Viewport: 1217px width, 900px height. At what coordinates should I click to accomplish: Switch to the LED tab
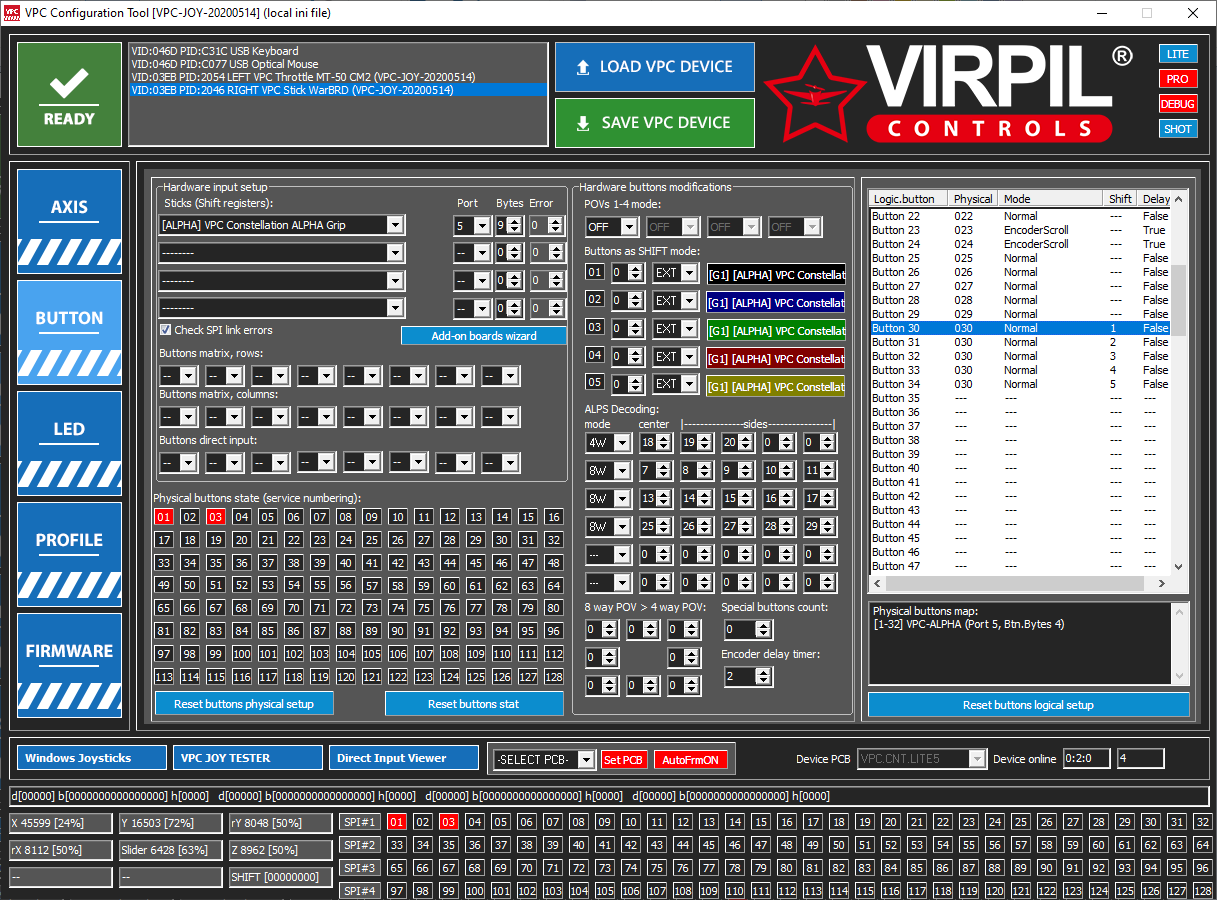pyautogui.click(x=69, y=442)
